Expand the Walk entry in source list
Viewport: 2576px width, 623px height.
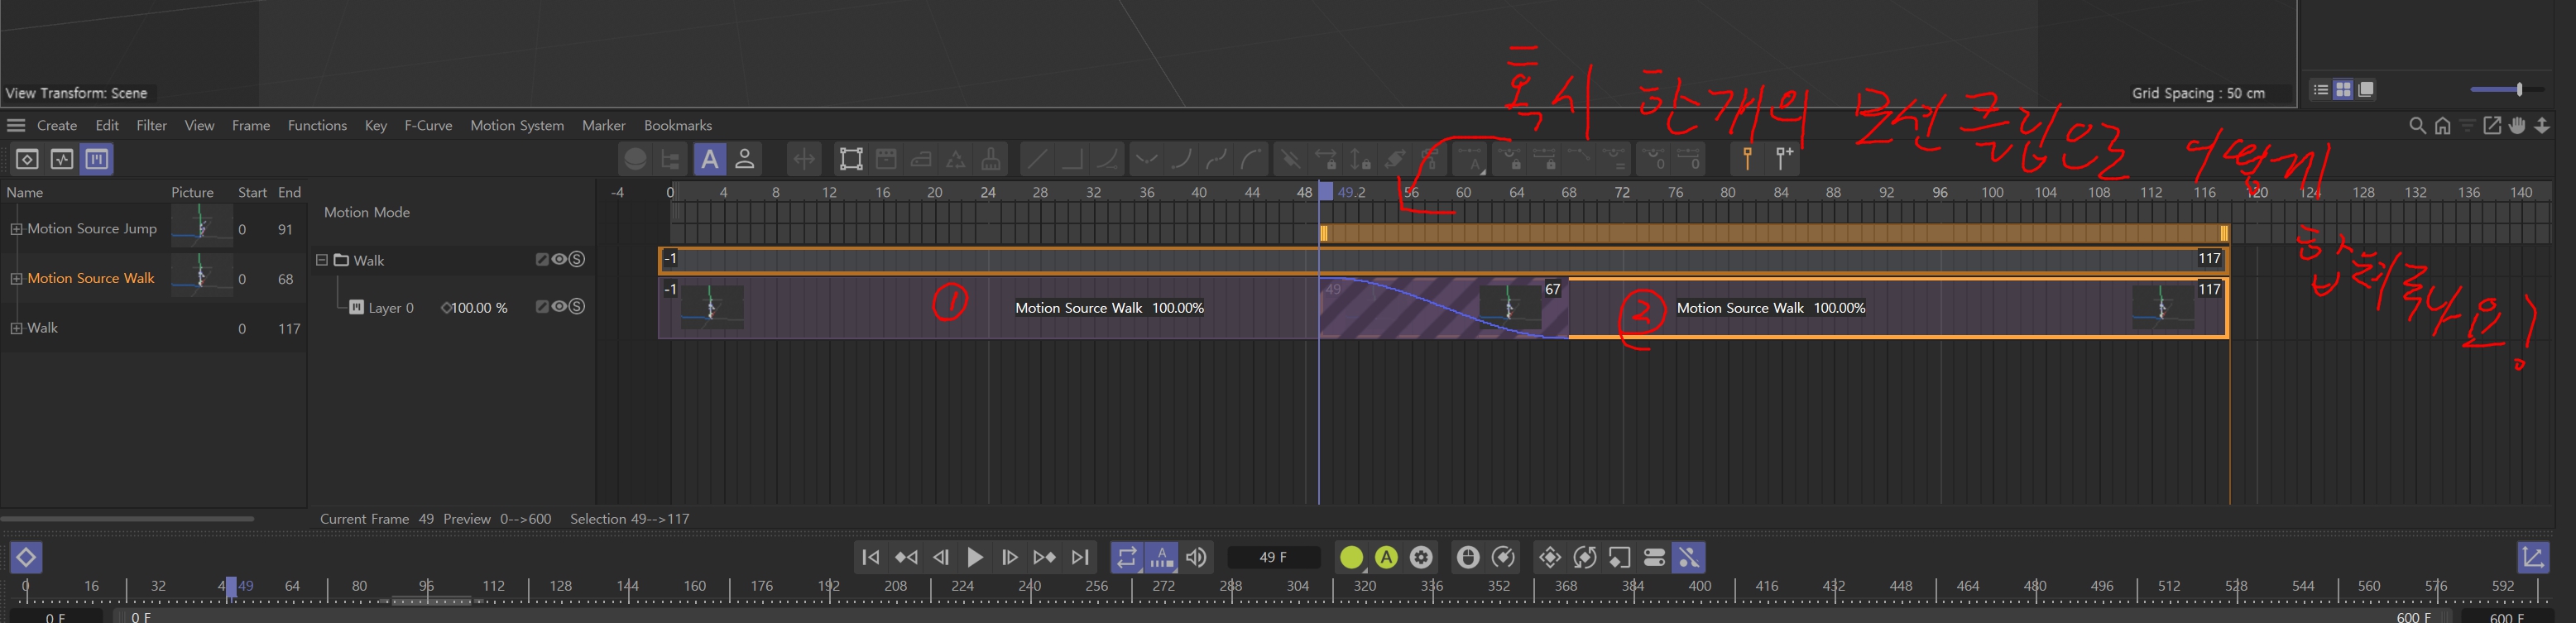point(16,328)
